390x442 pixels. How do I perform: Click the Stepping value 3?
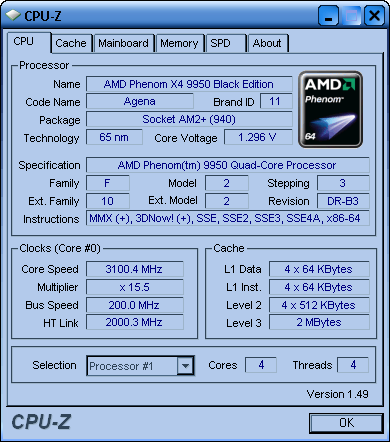click(343, 183)
